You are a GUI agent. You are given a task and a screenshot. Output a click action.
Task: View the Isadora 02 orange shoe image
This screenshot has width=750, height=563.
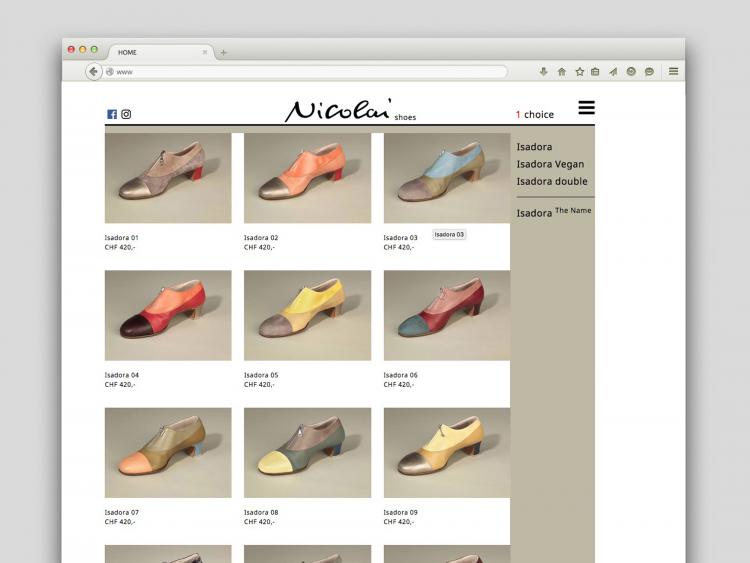point(308,178)
